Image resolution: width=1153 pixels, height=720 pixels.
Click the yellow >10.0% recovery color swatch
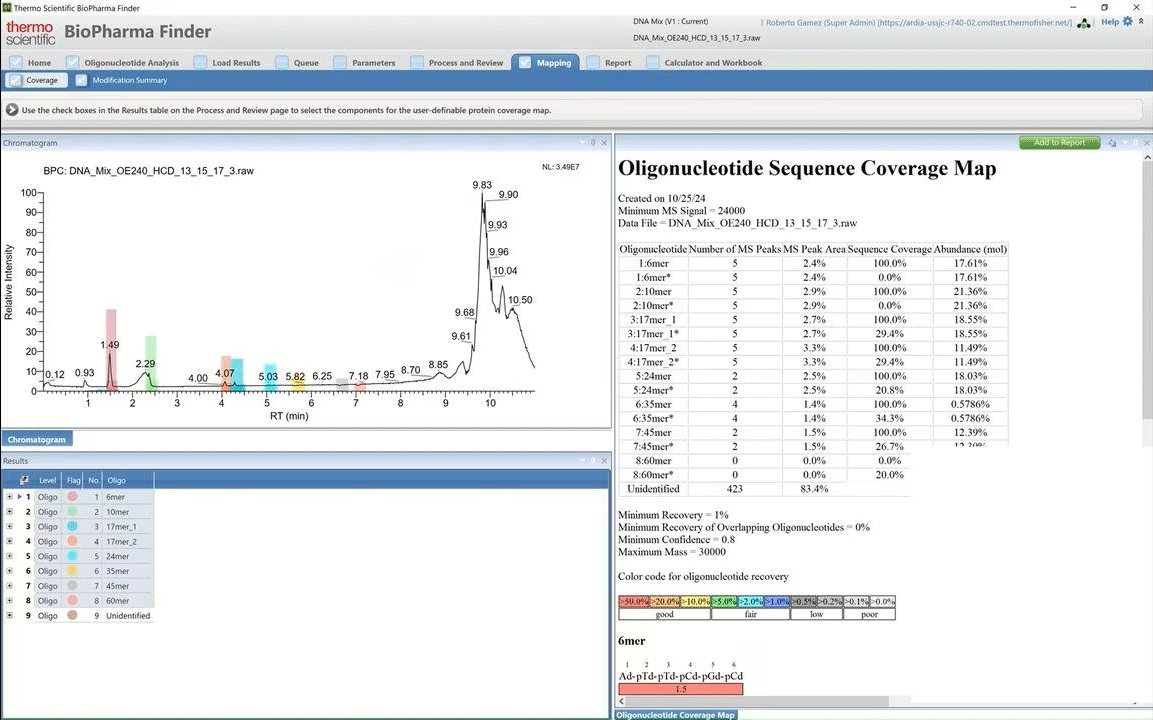pyautogui.click(x=696, y=602)
